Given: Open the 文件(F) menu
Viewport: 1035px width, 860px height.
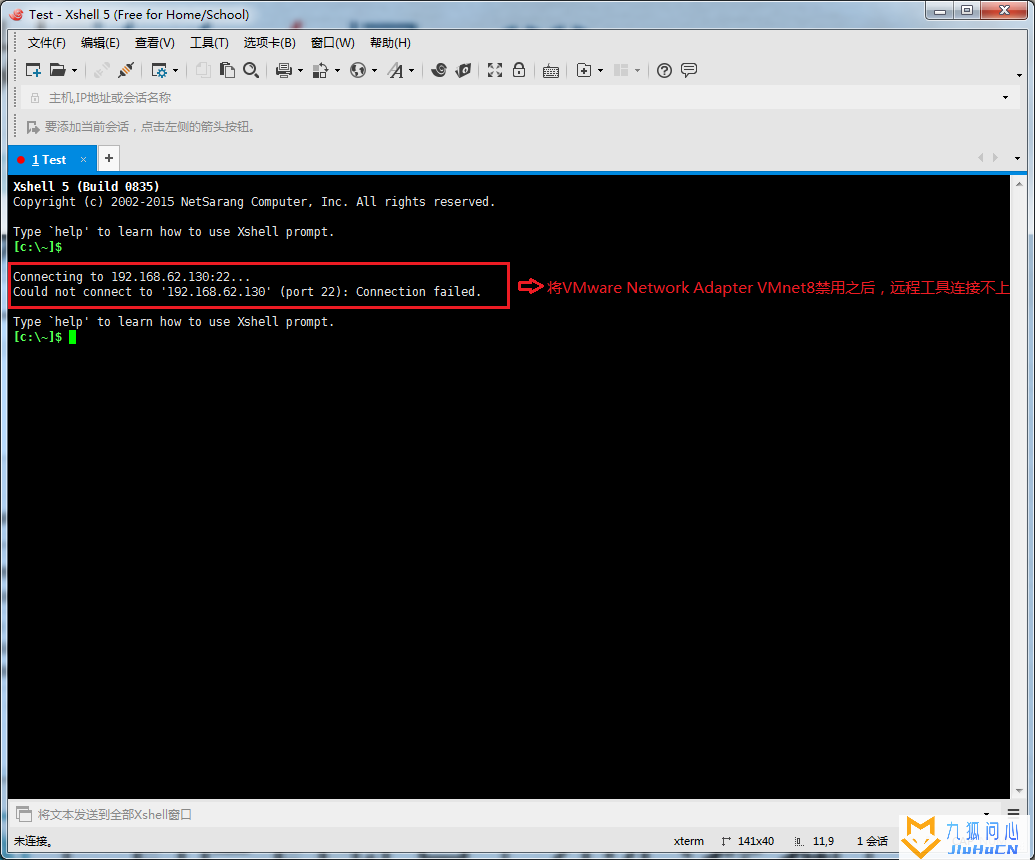Looking at the screenshot, I should pyautogui.click(x=46, y=43).
